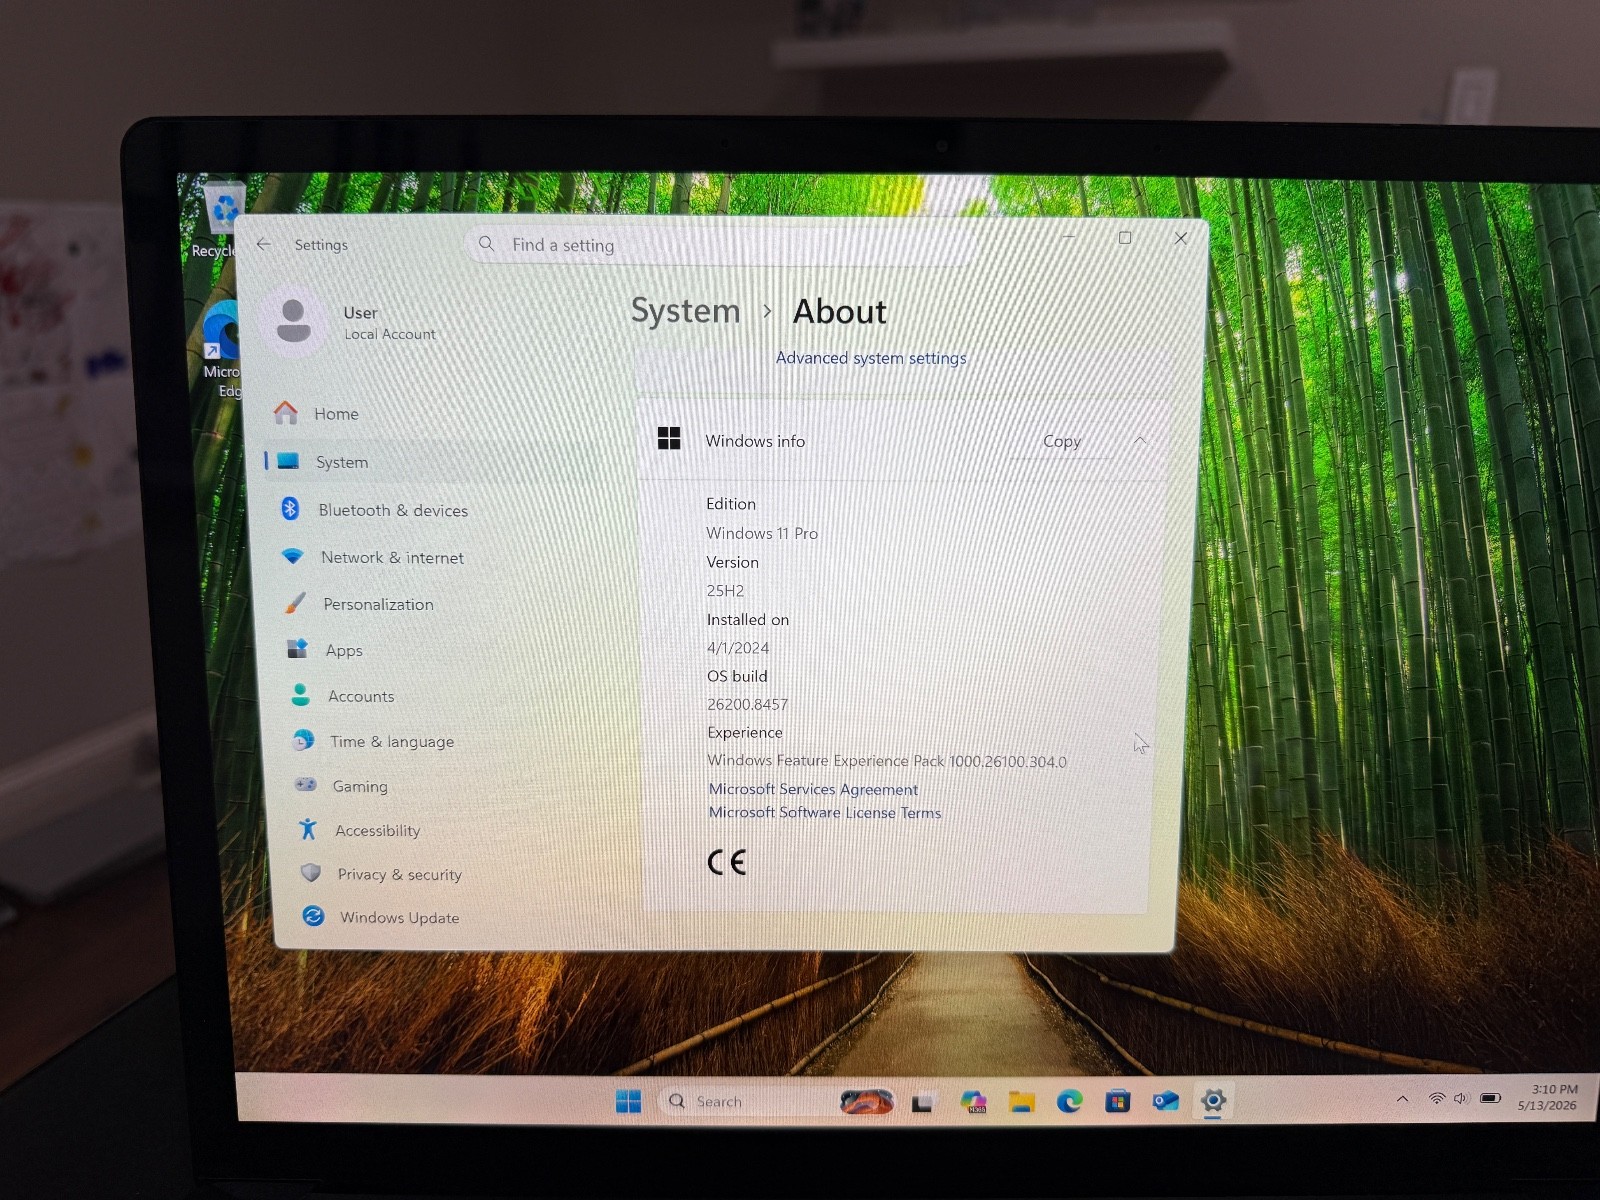Select the Recycle Bin desktop icon
1600x1200 pixels.
click(217, 220)
